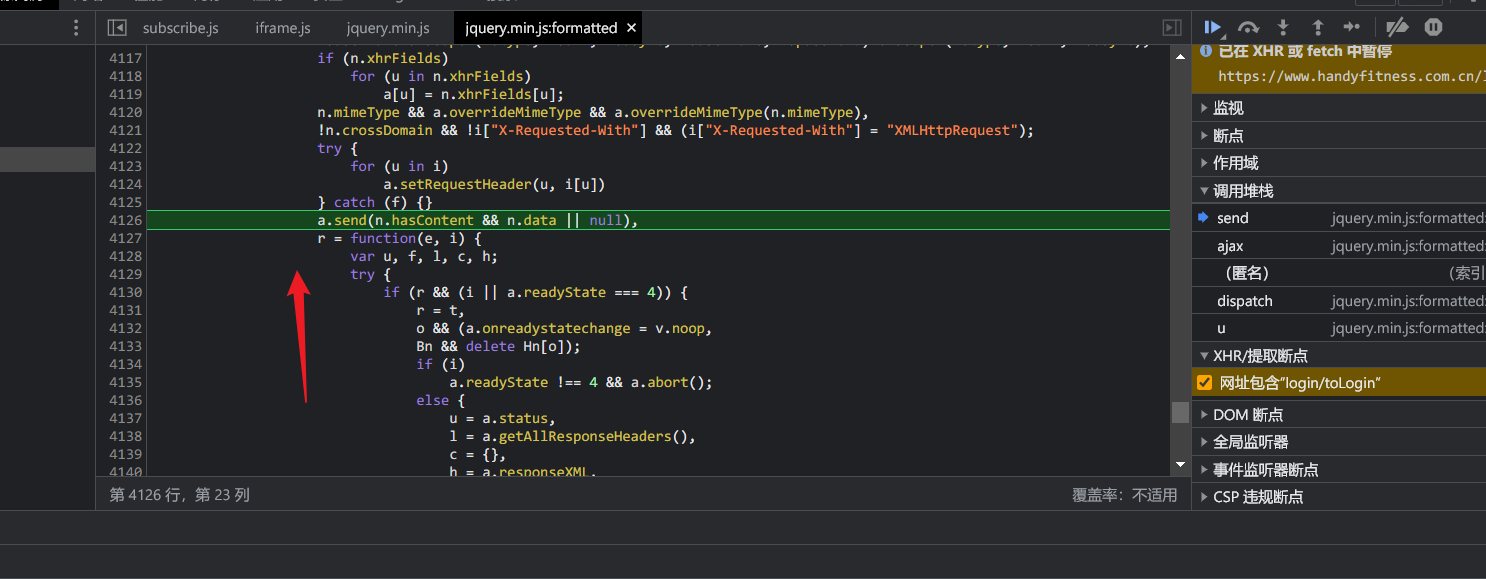Click the single Step arrow icon
The width and height of the screenshot is (1486, 579).
point(1352,27)
